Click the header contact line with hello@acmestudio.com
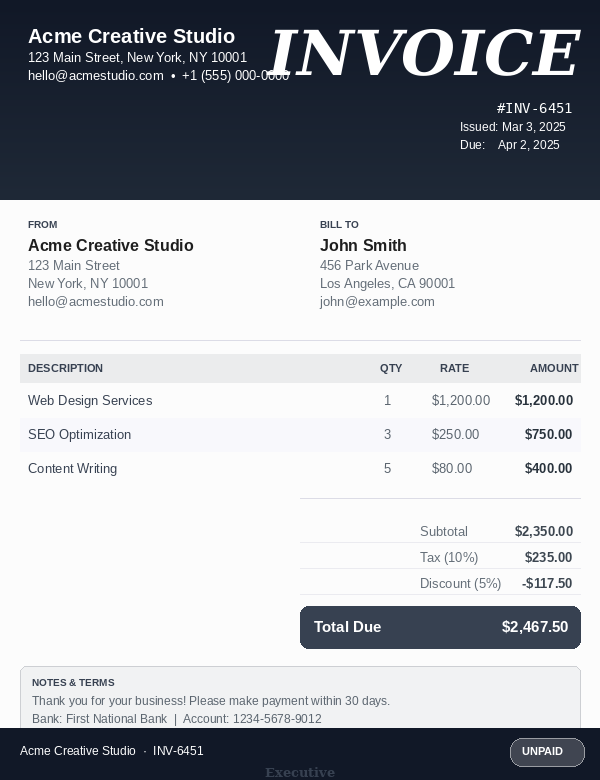 click(159, 76)
